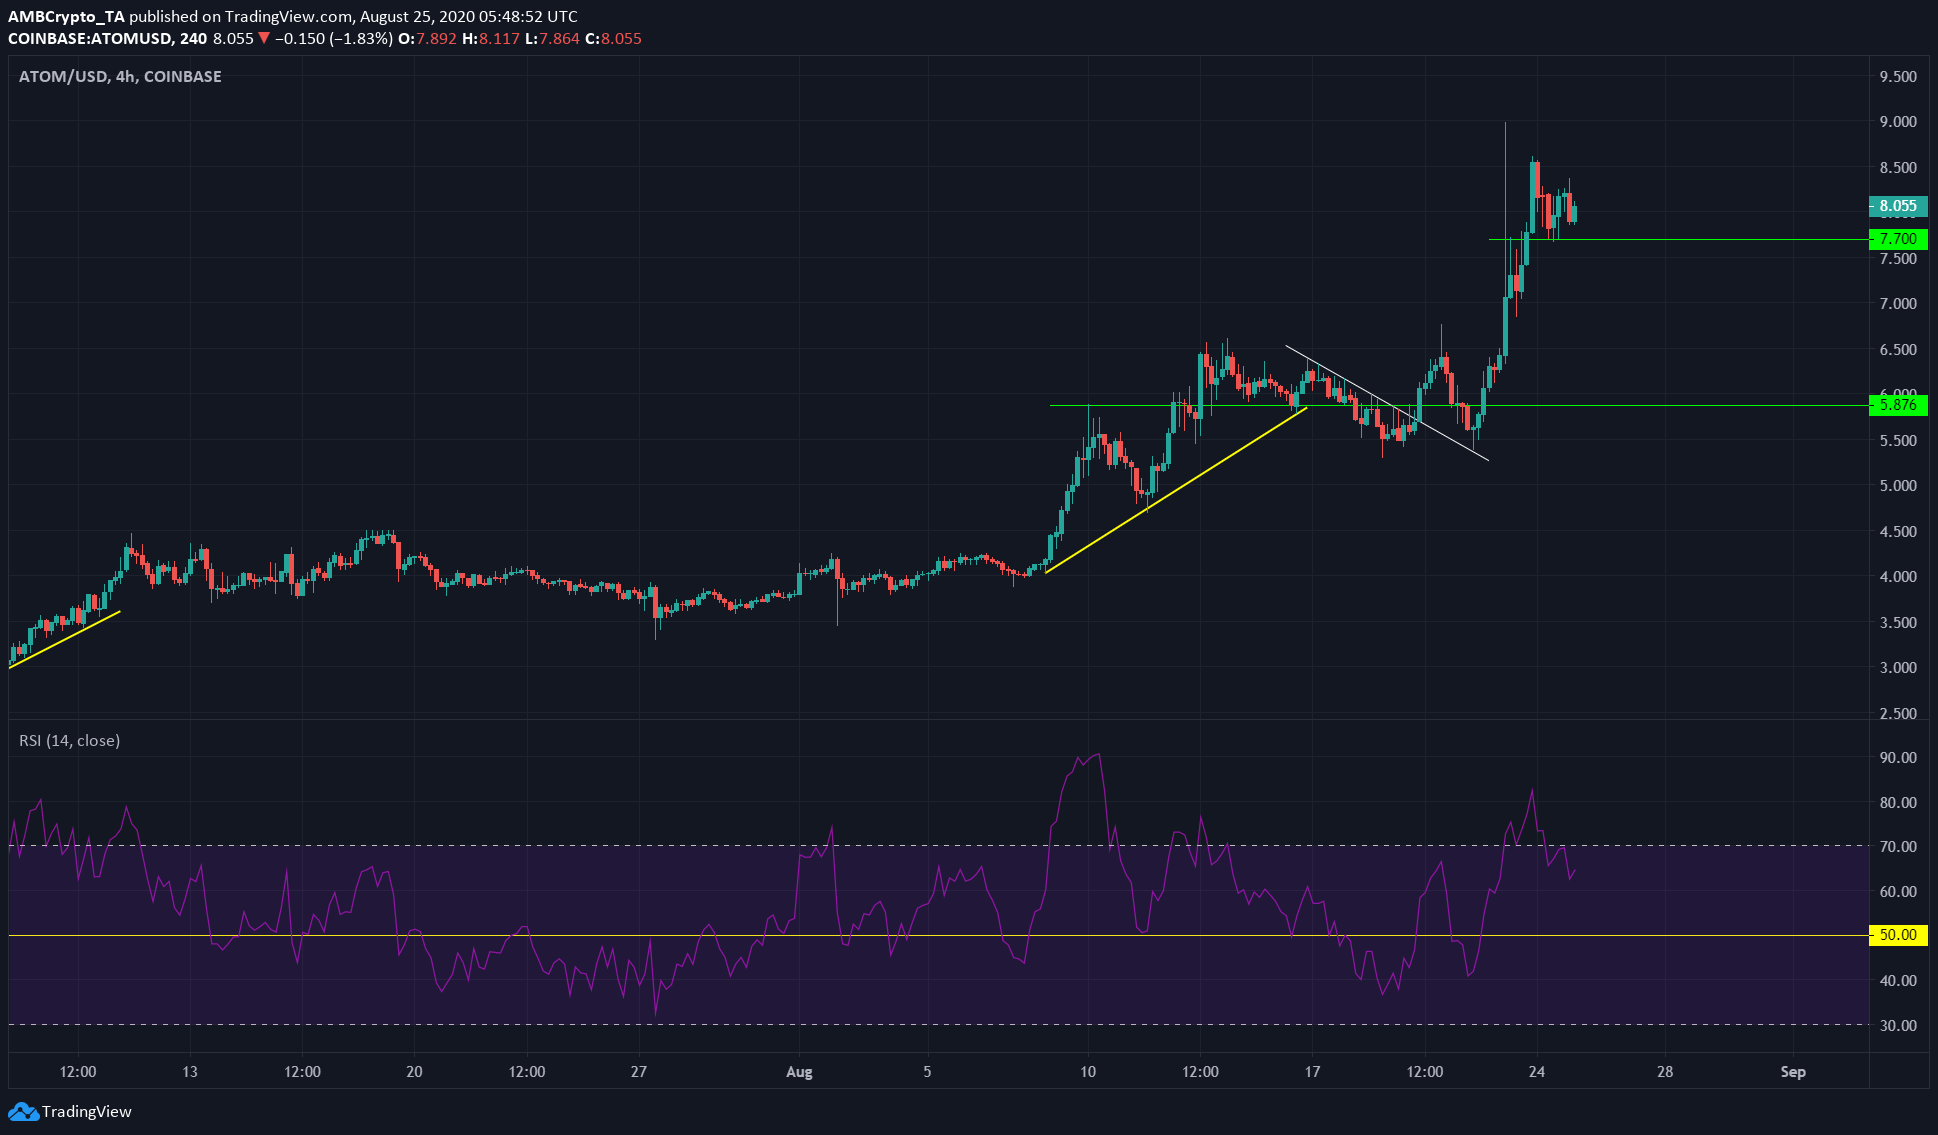Click the 5.000 price axis label
The image size is (1938, 1135).
1898,485
